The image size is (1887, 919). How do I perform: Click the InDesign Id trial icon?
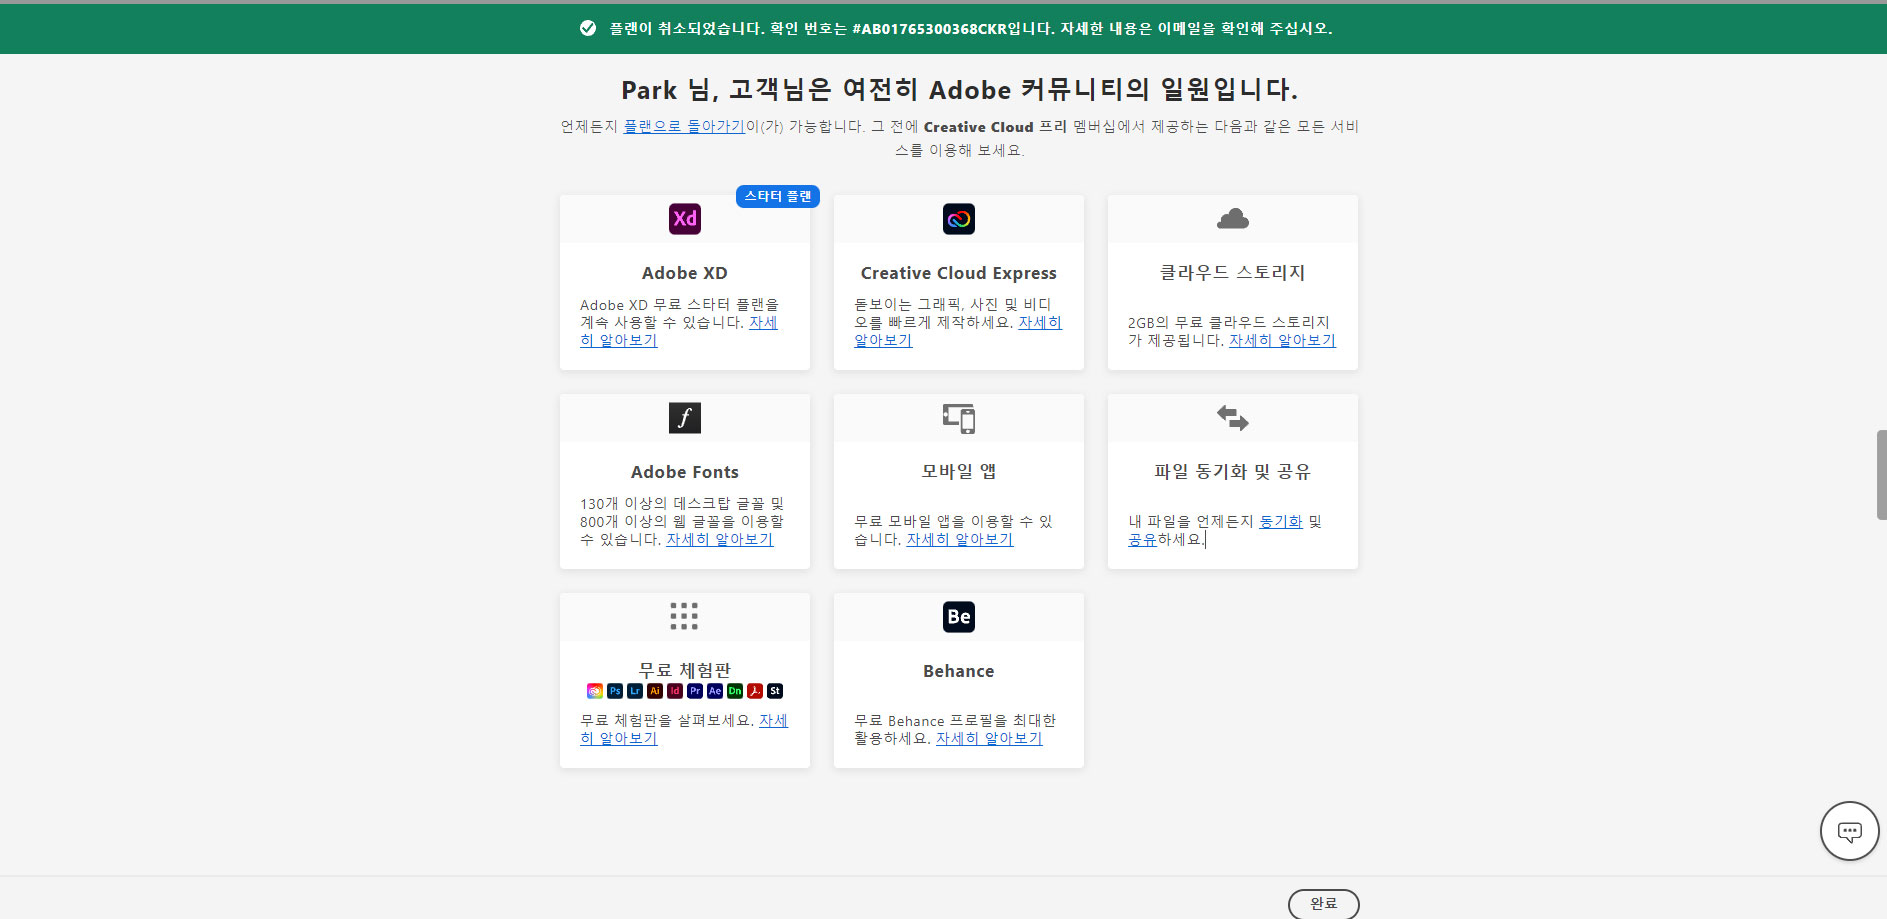point(675,691)
